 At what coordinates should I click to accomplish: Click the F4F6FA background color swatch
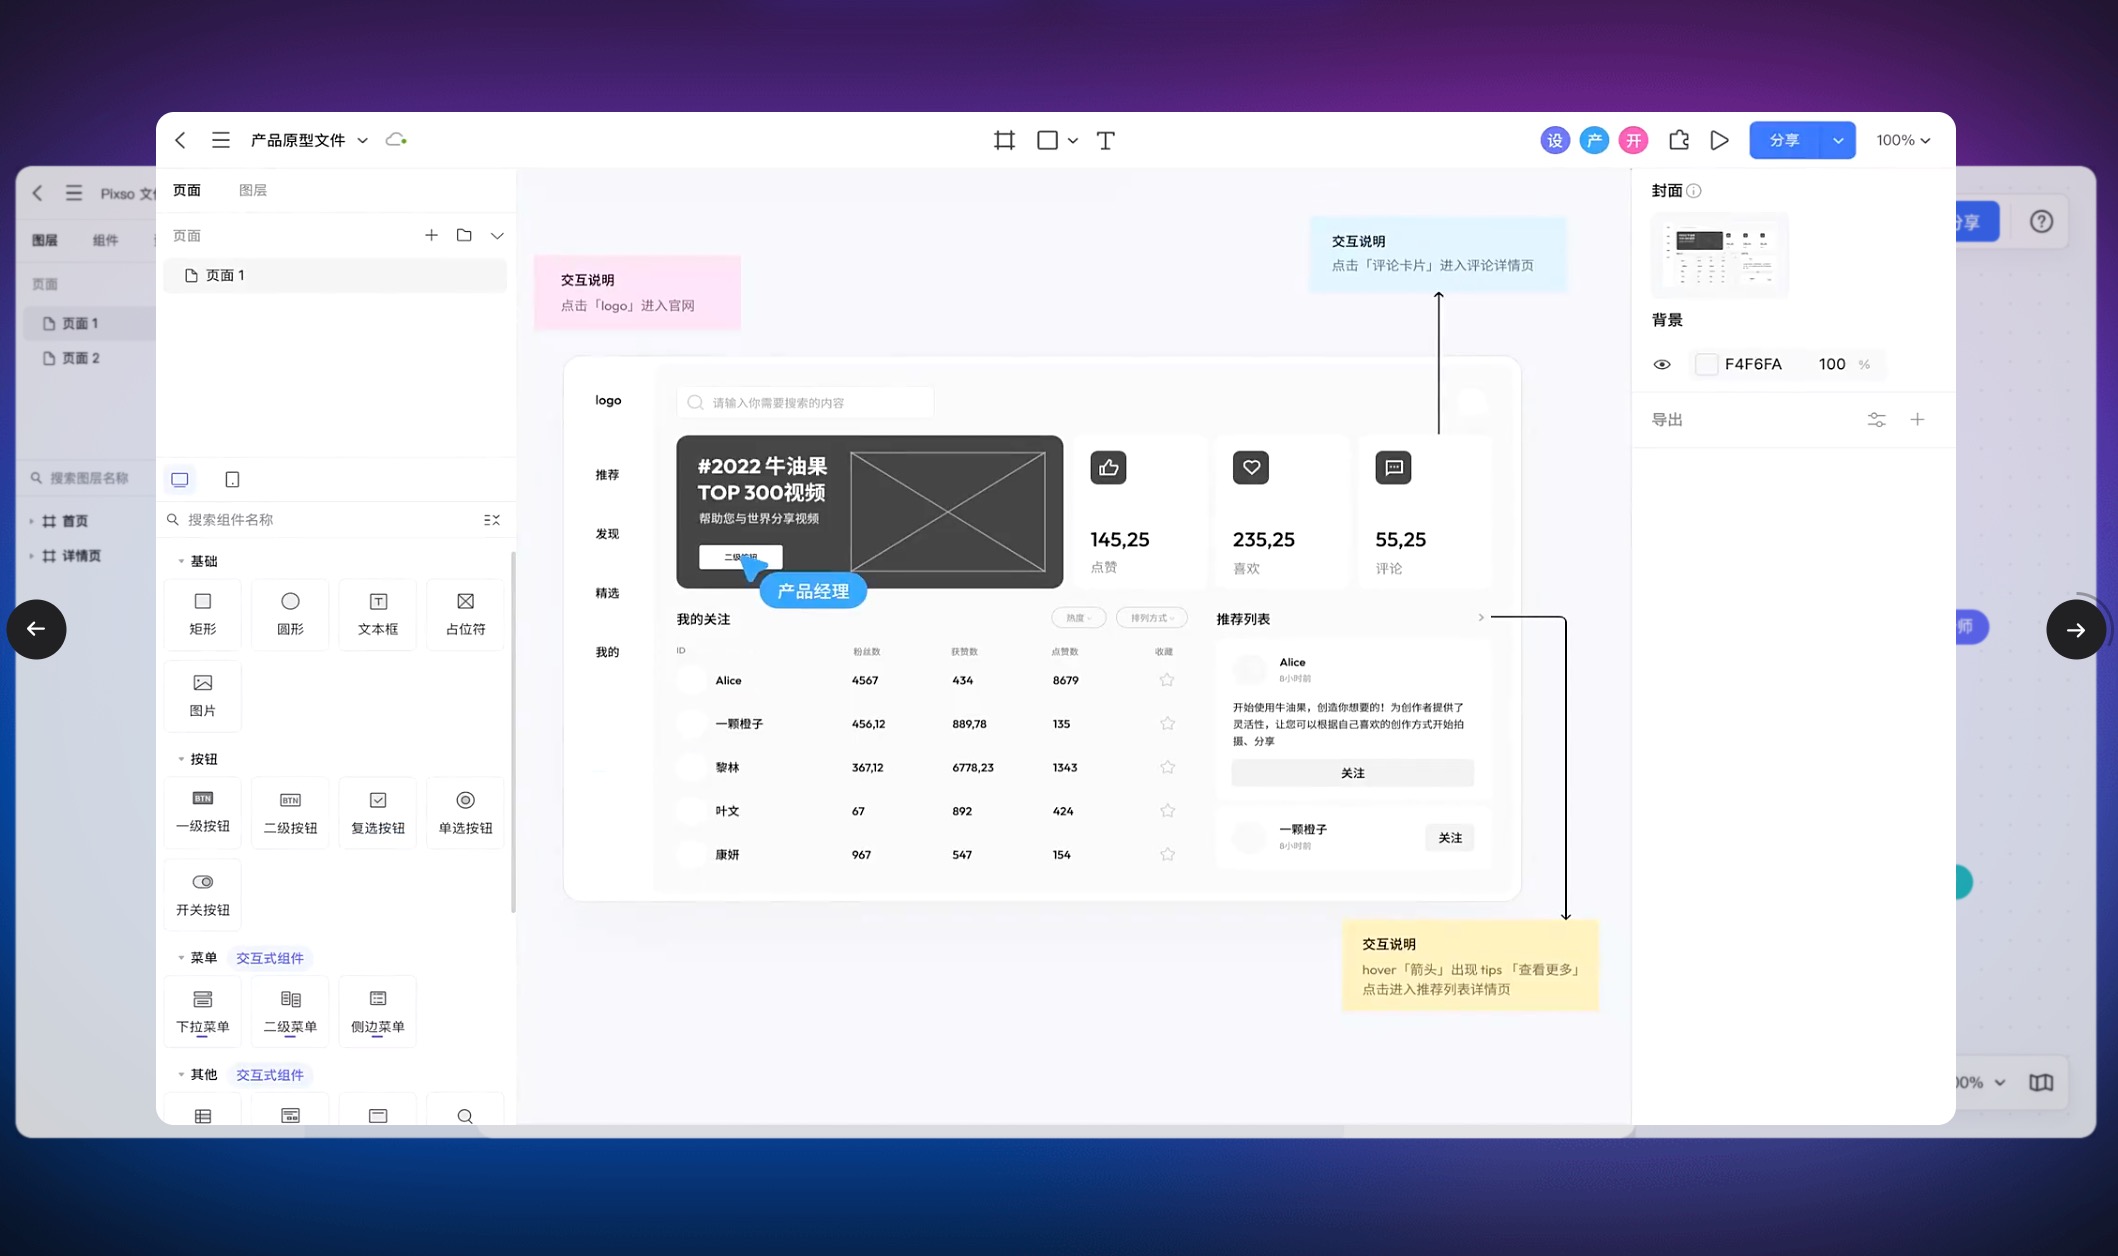click(x=1707, y=364)
